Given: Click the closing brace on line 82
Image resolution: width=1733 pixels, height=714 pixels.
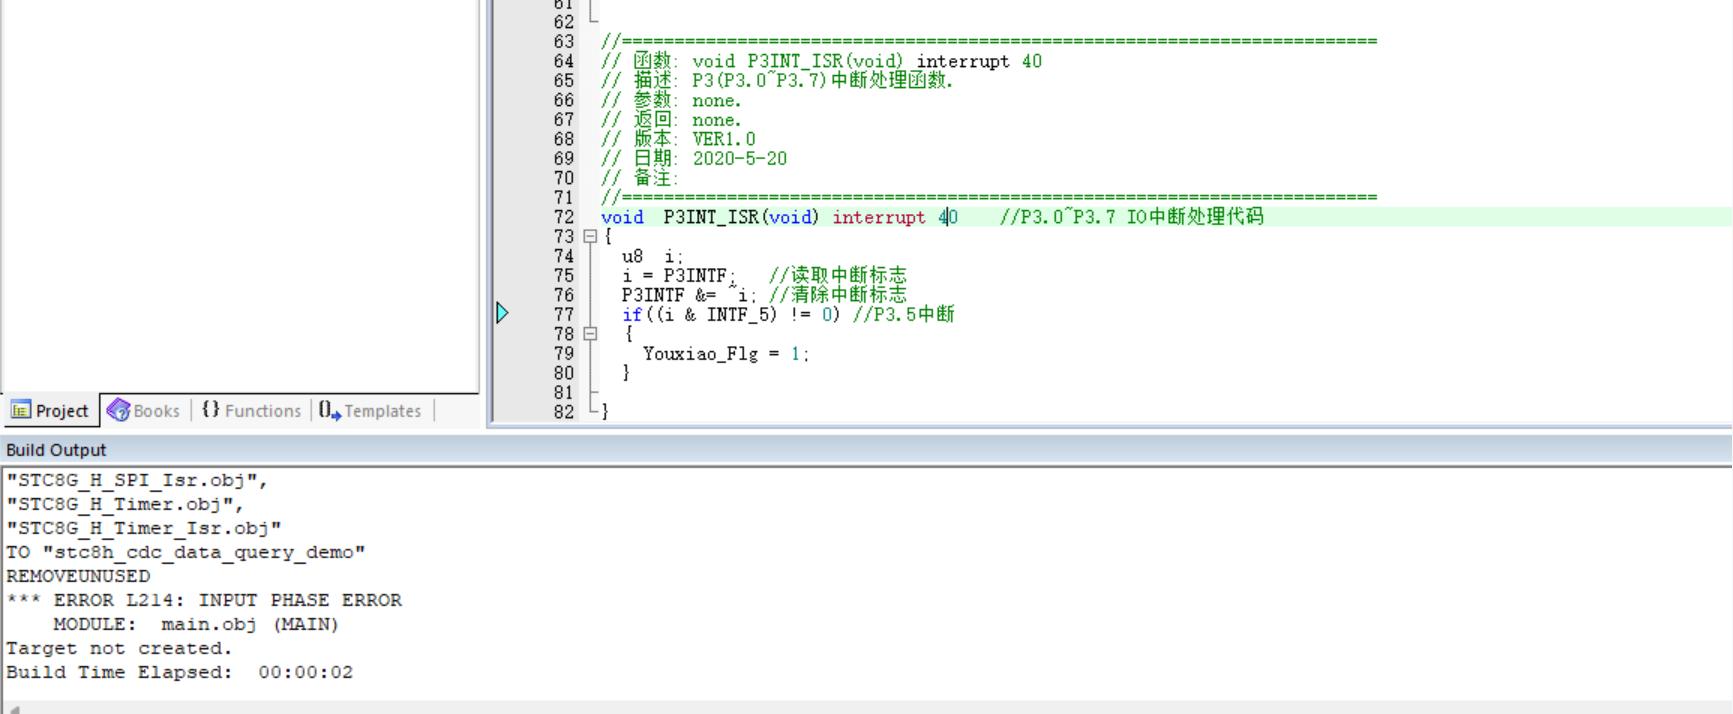Looking at the screenshot, I should tap(604, 411).
